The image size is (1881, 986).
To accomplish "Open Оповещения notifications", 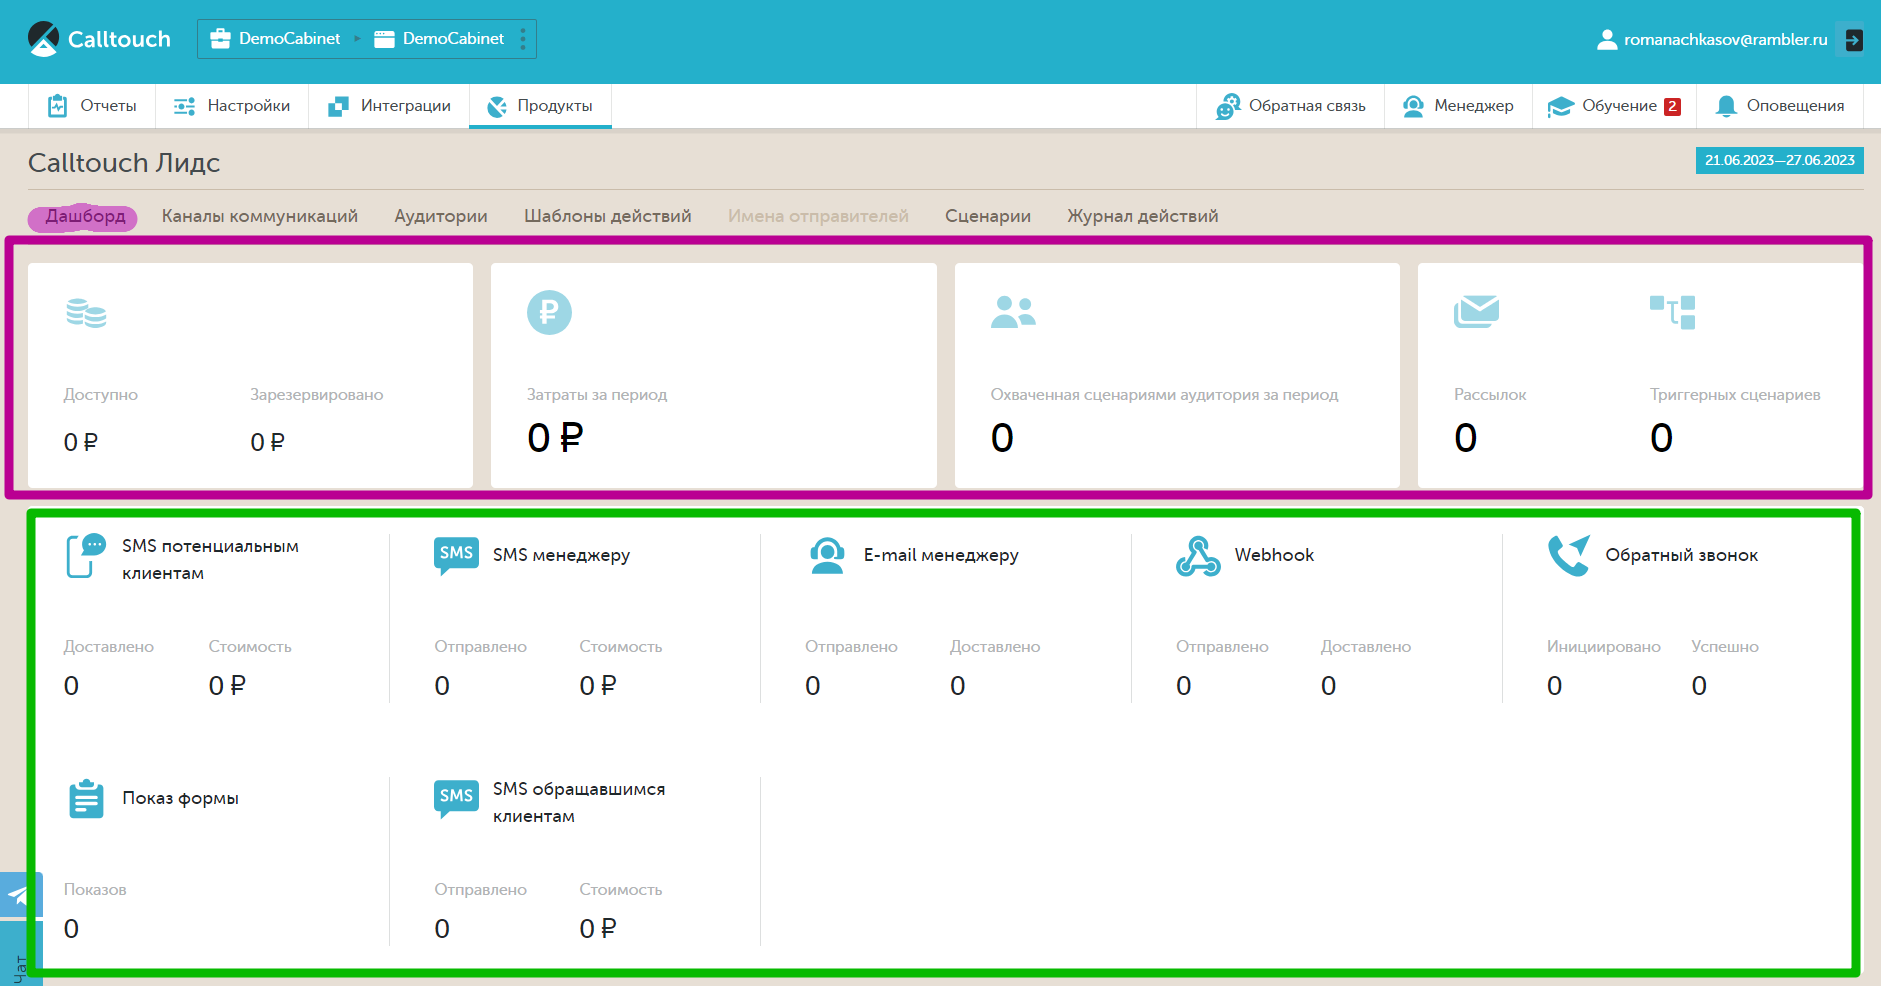I will tap(1780, 106).
